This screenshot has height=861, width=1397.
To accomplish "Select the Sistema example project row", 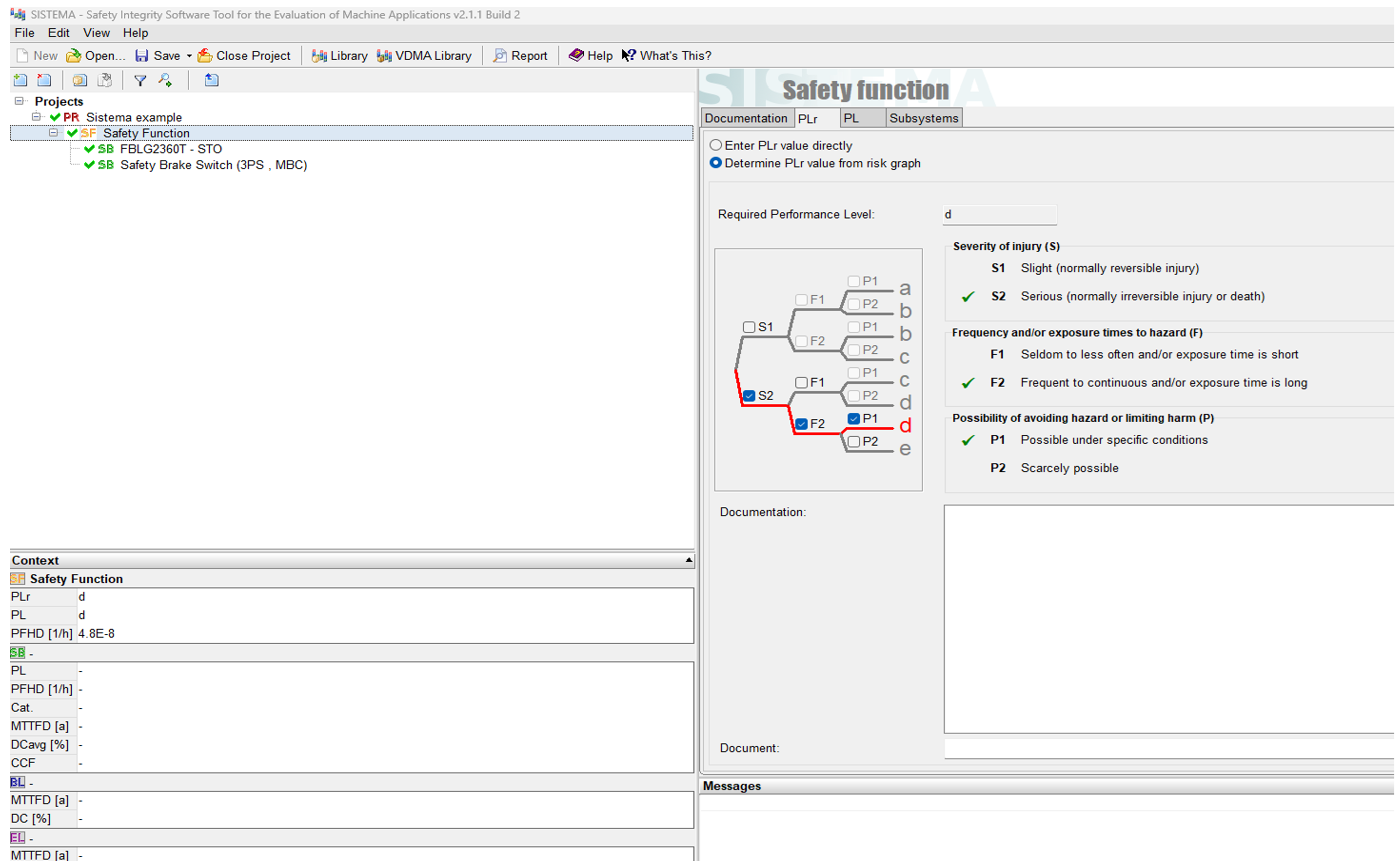I will click(x=134, y=117).
